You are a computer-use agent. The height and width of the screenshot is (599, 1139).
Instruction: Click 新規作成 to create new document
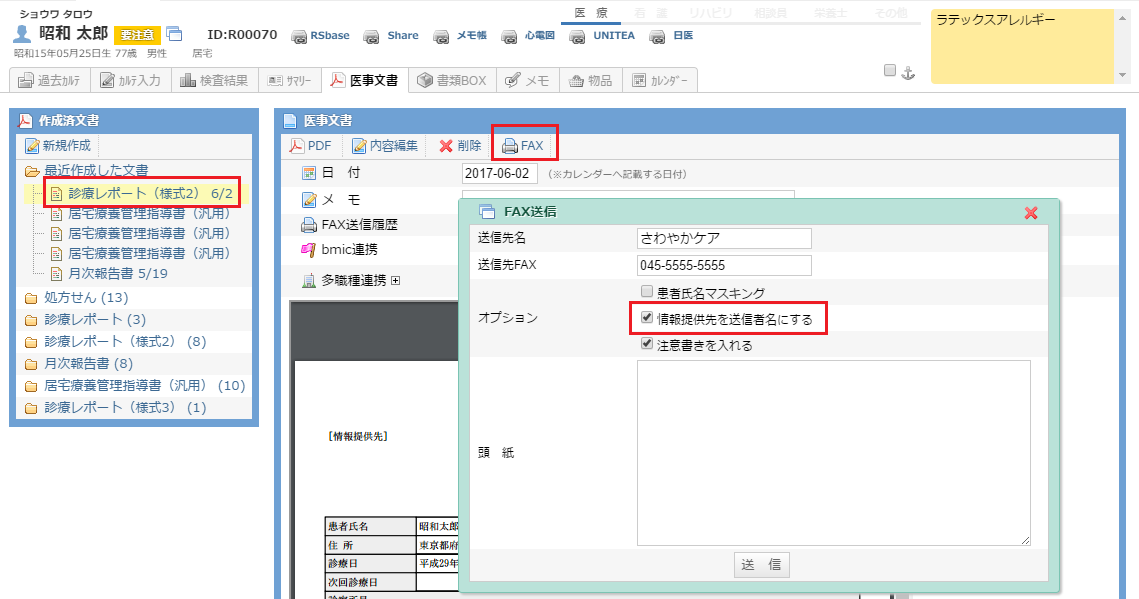(58, 146)
